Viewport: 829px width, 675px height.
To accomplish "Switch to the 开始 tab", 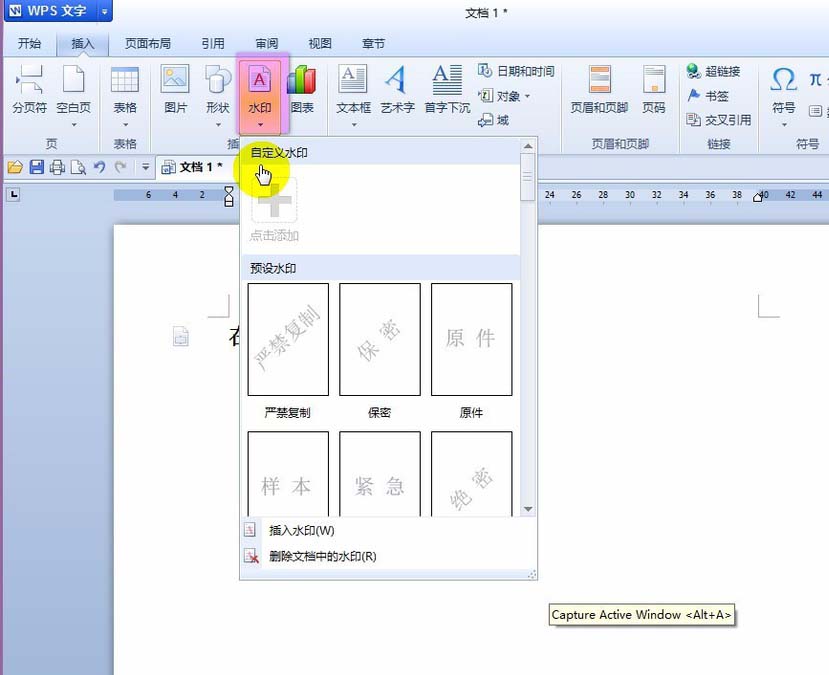I will click(30, 43).
